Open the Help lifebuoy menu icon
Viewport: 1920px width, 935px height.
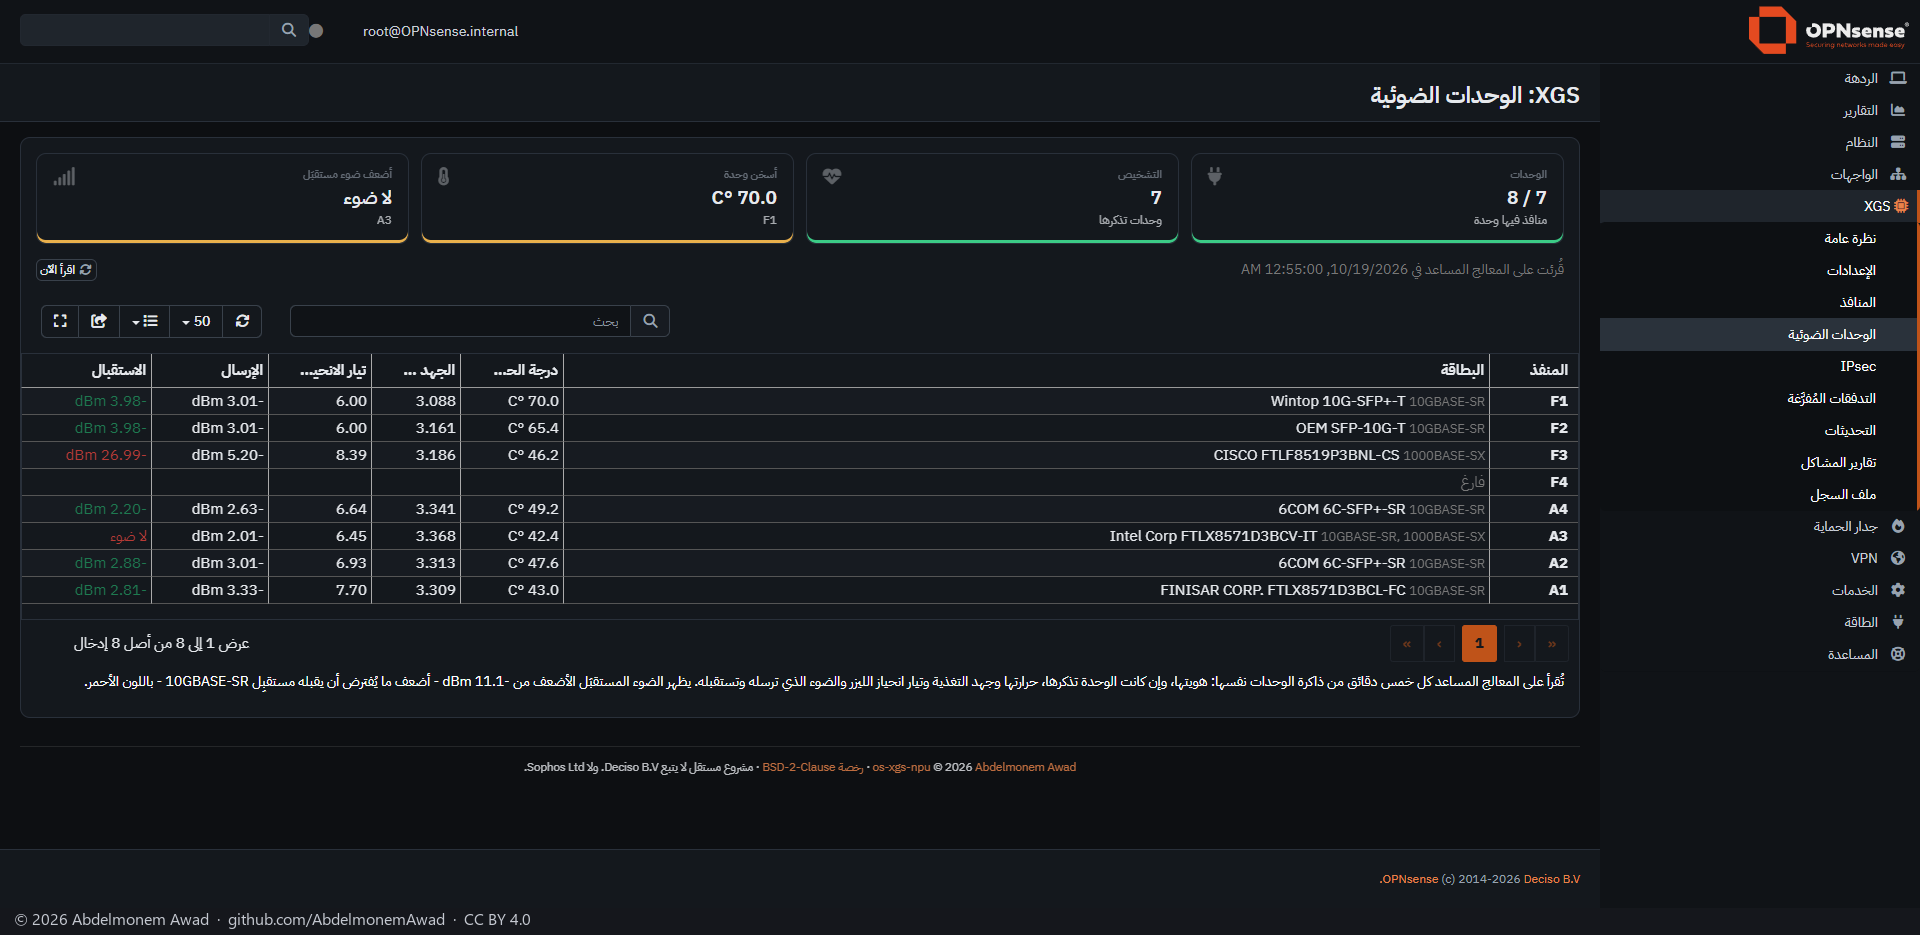1898,654
